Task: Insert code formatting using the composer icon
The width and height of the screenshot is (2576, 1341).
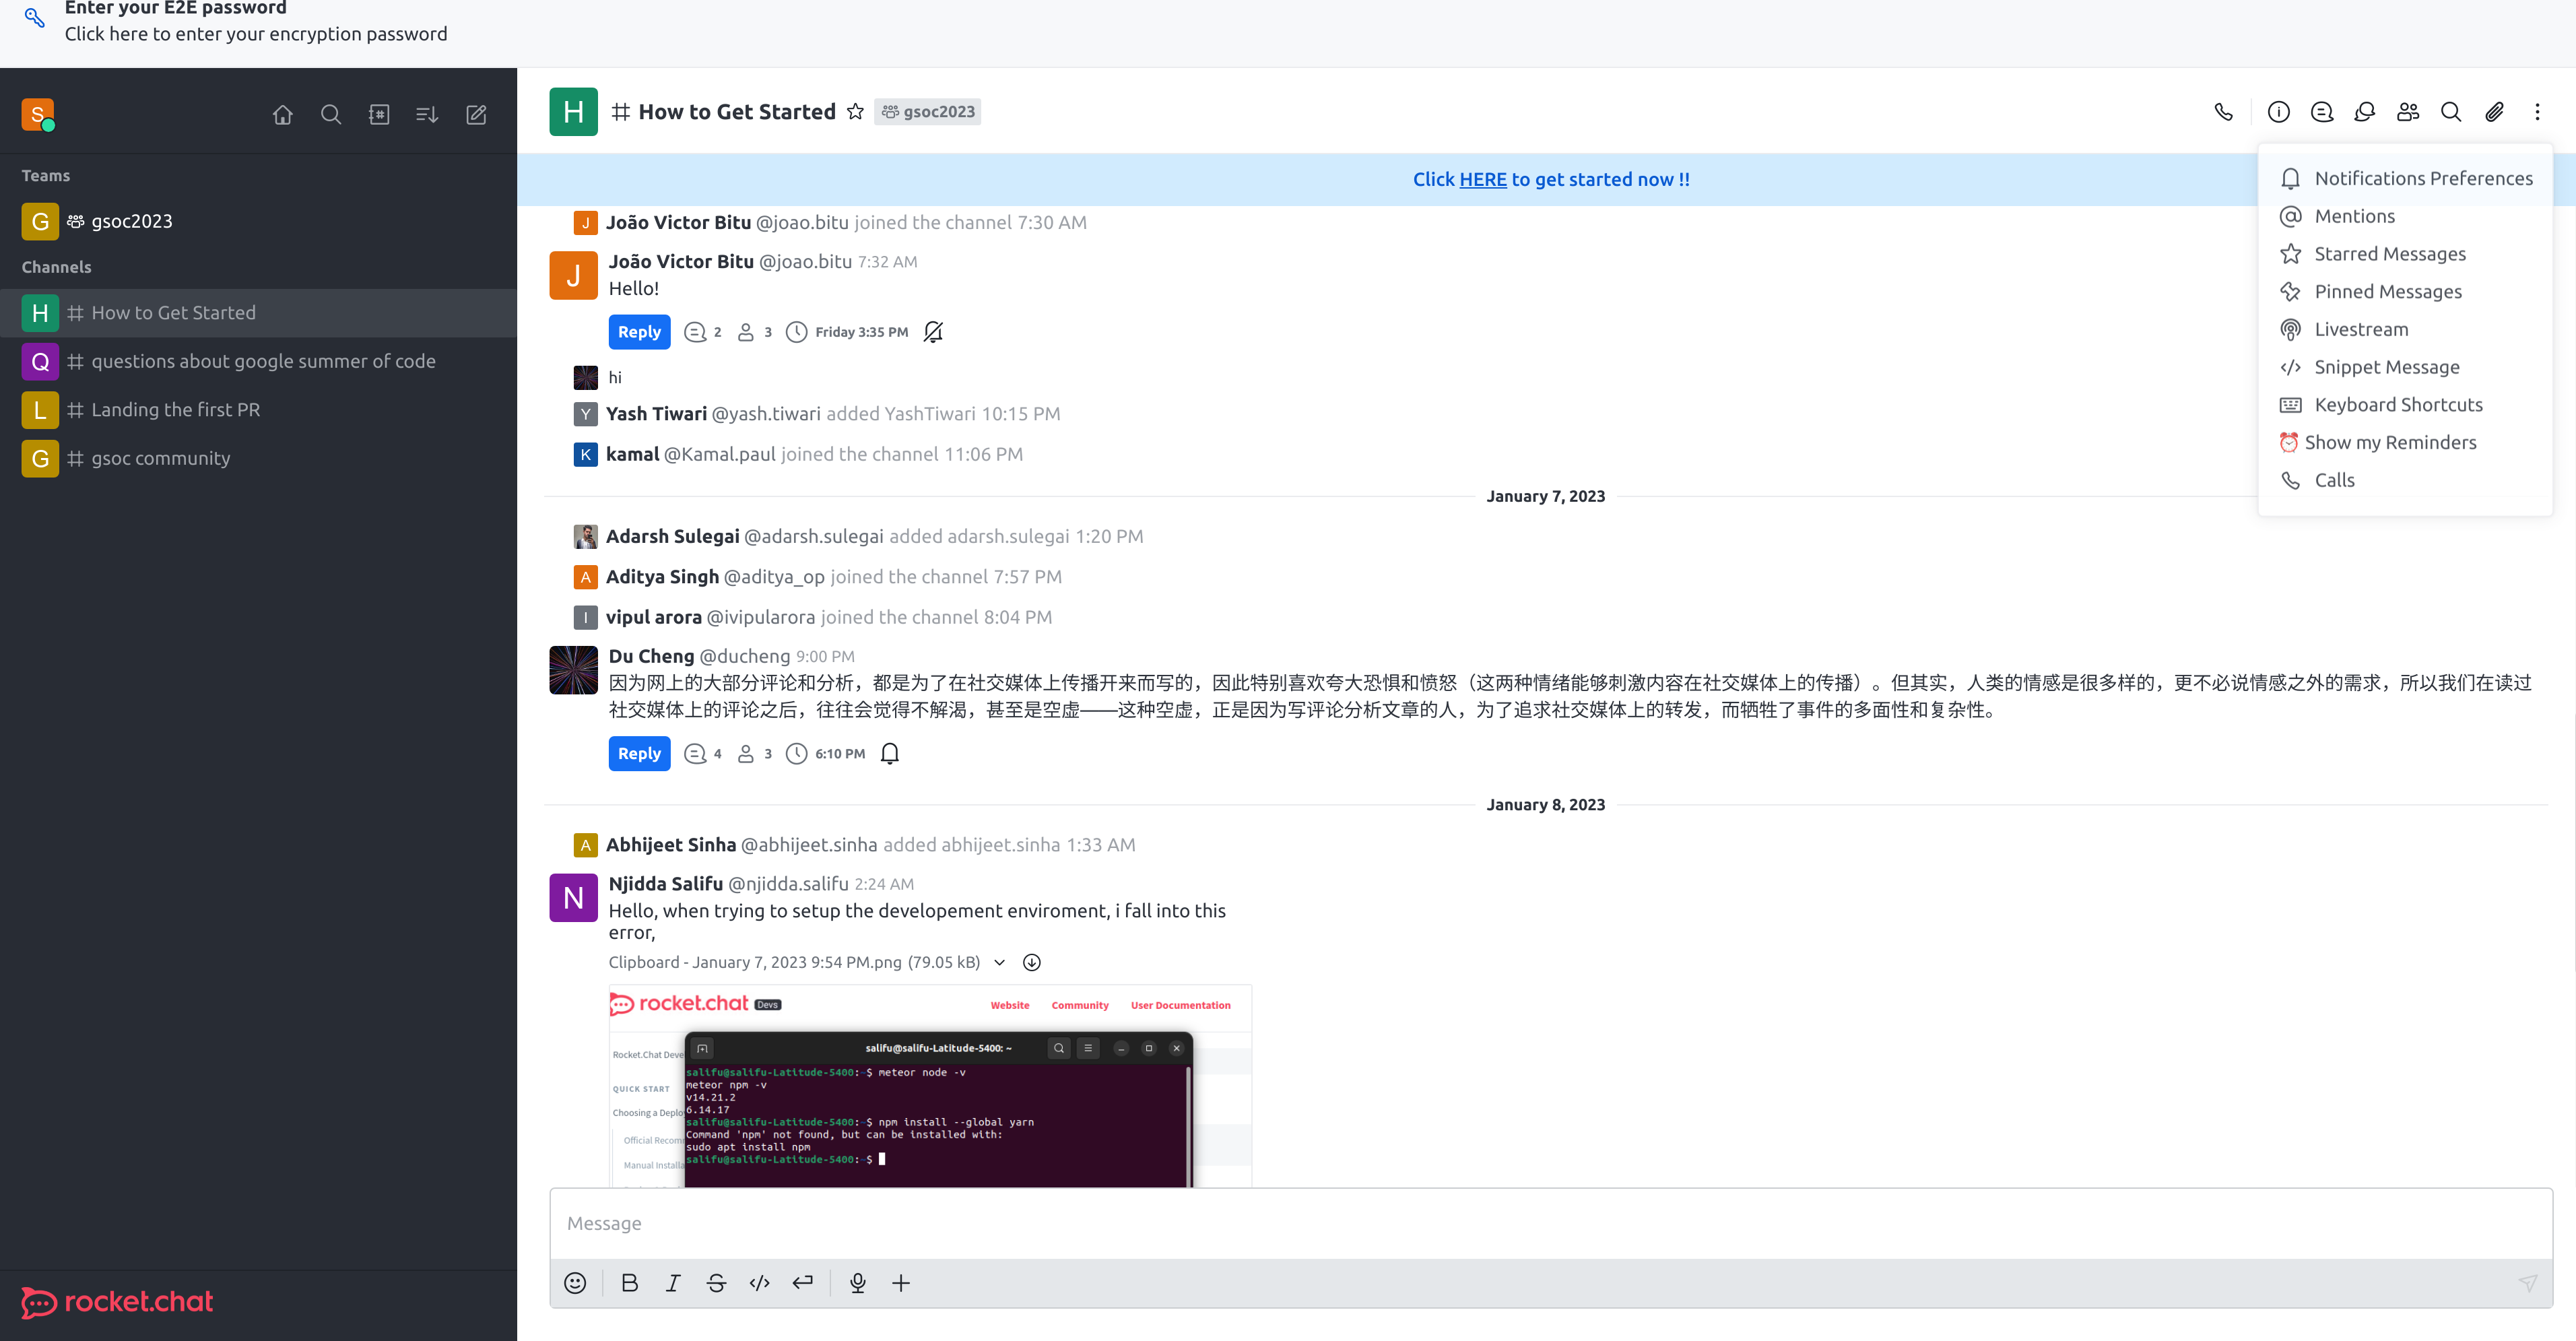Action: pyautogui.click(x=759, y=1283)
